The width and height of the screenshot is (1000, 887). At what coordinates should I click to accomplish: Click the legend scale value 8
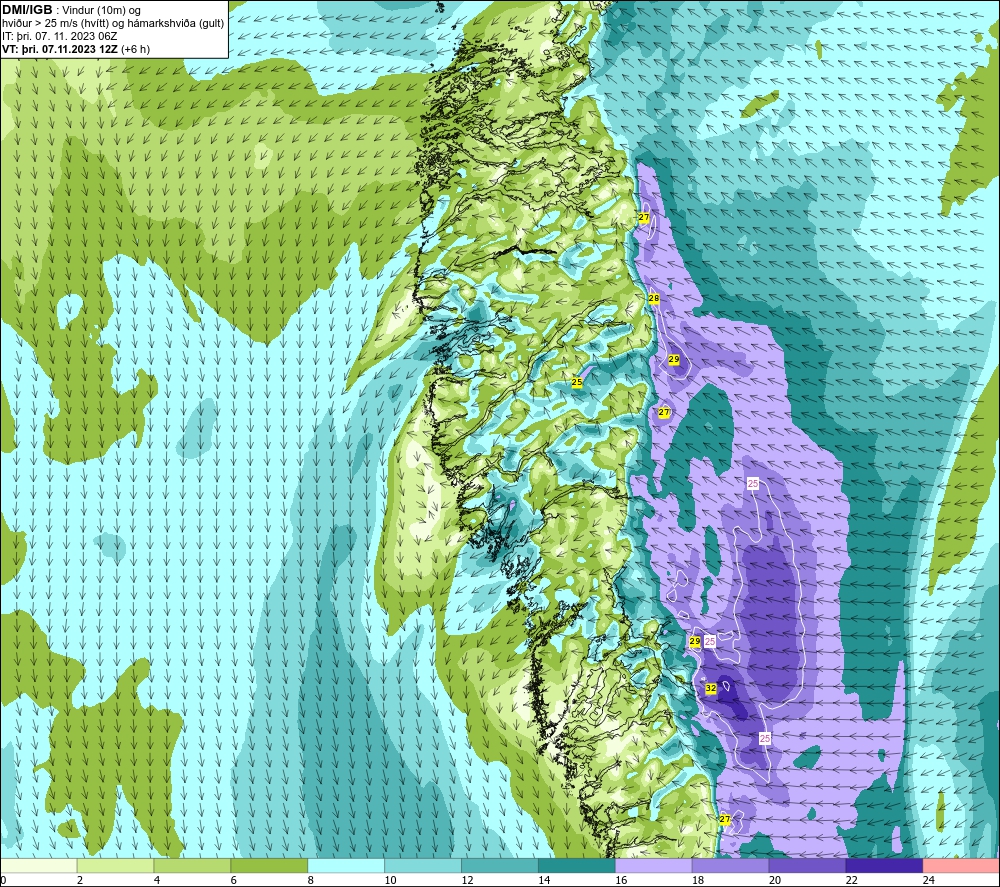point(311,880)
